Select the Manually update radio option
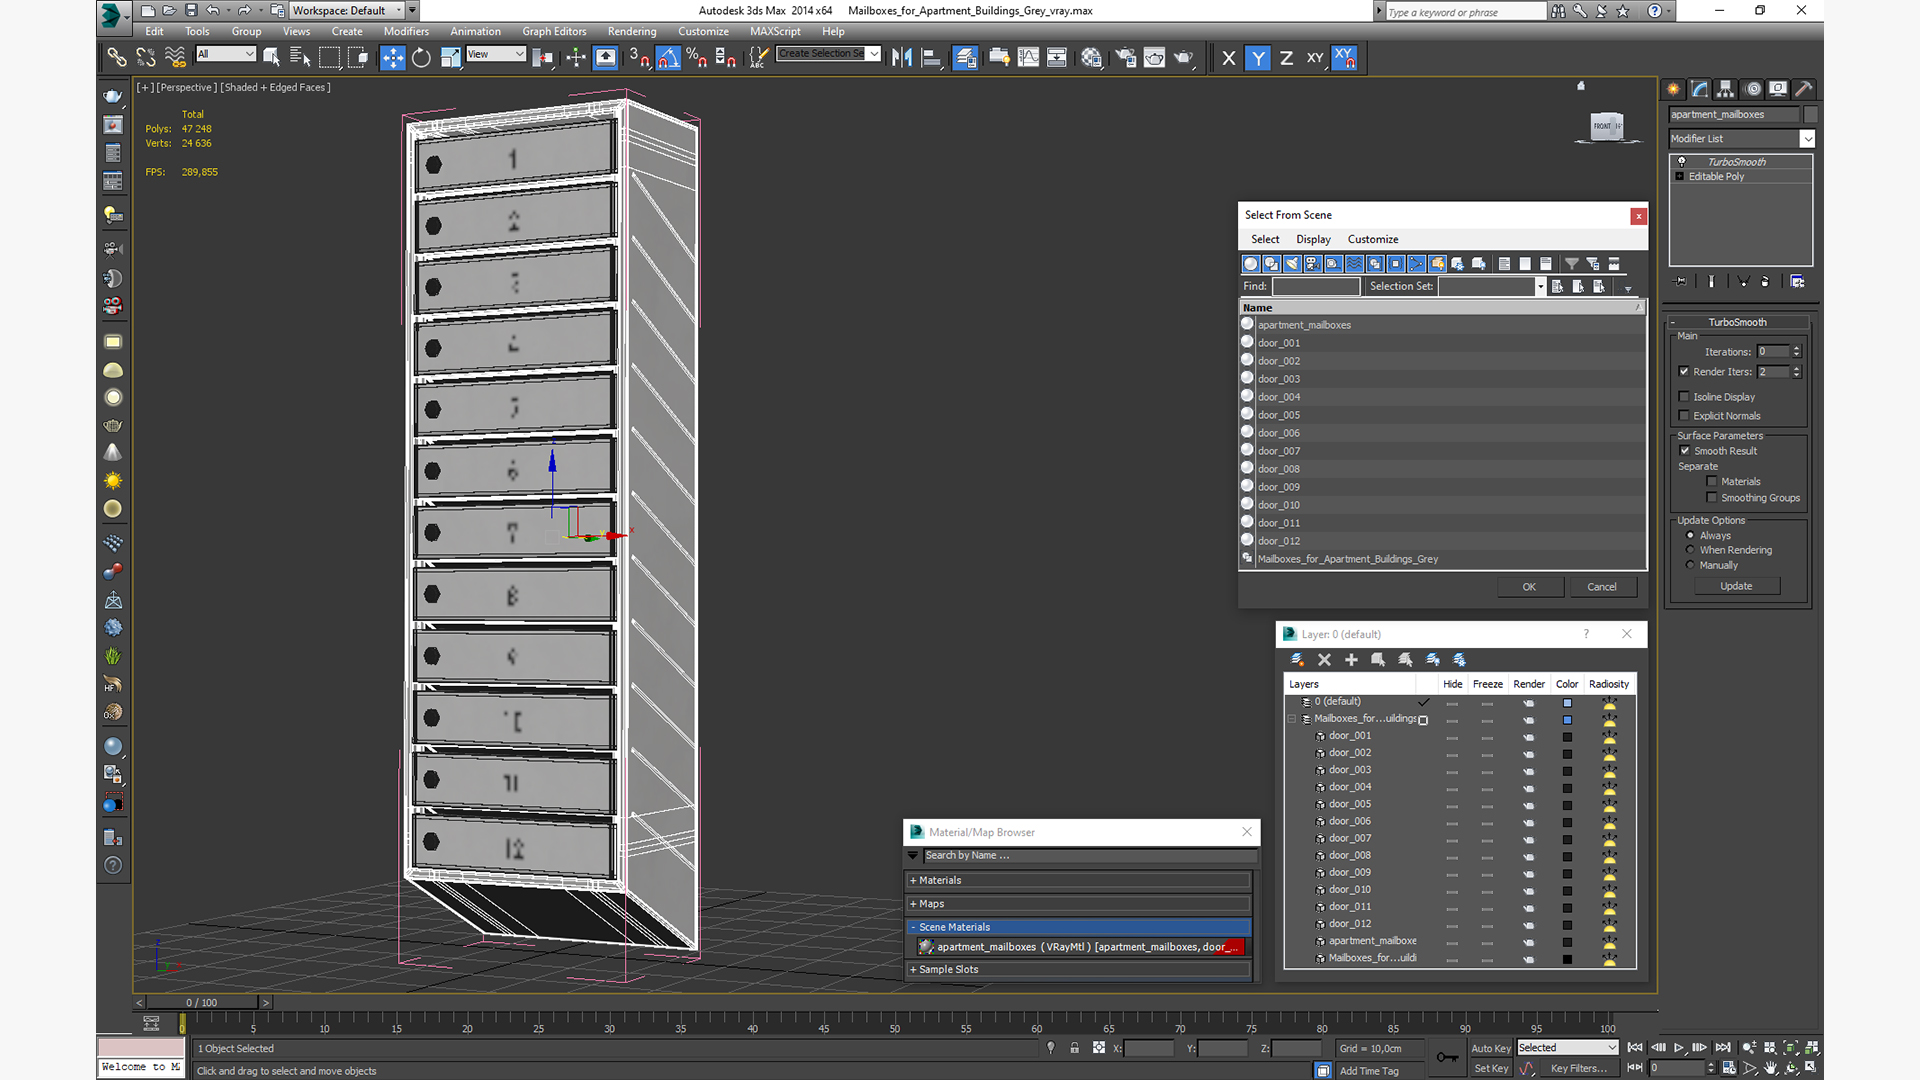The image size is (1920, 1080). click(1690, 565)
